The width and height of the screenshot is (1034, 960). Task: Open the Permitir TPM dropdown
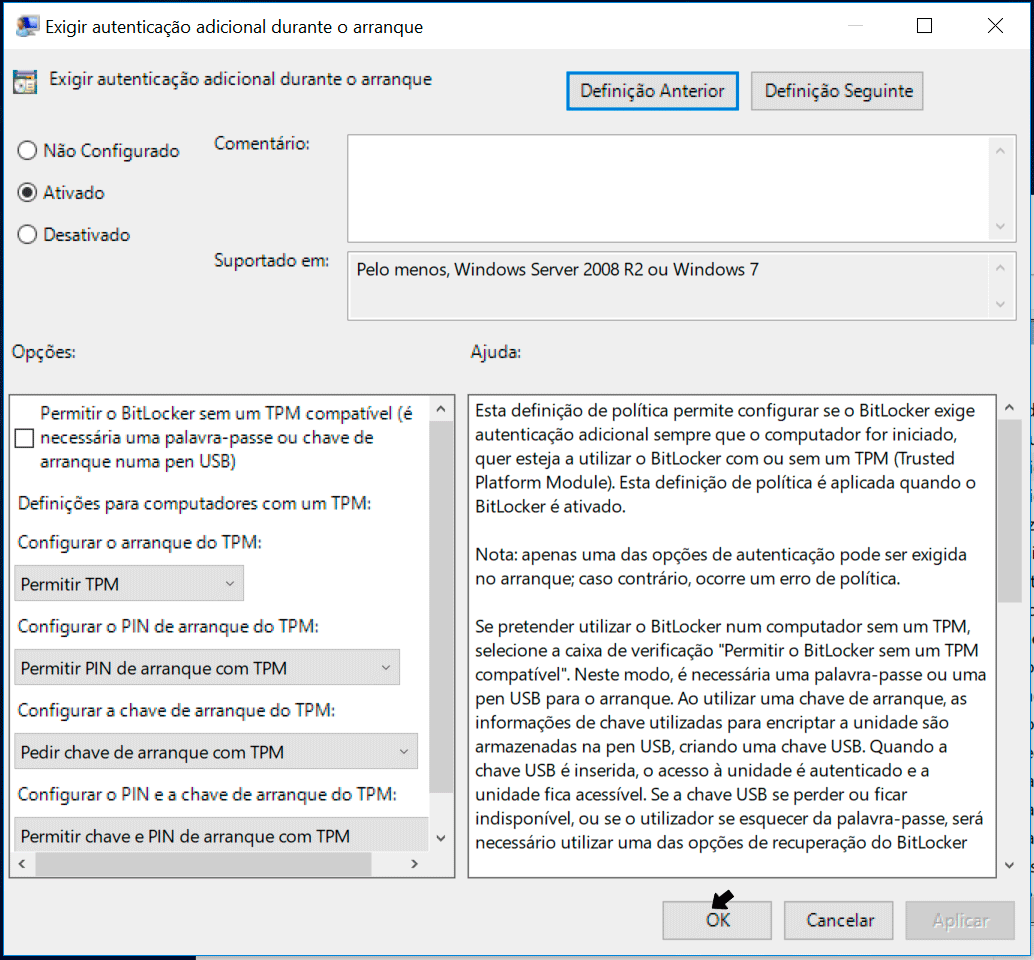coord(129,584)
